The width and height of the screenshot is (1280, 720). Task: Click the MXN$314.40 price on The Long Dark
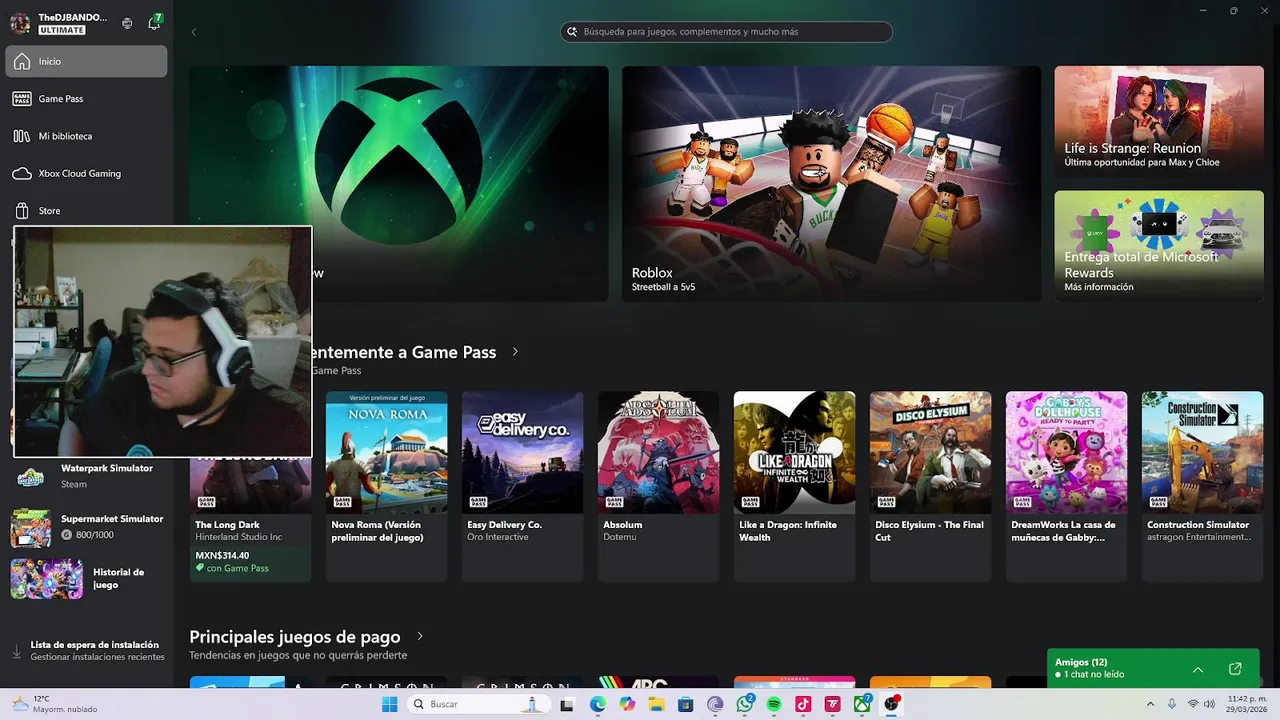coord(222,555)
